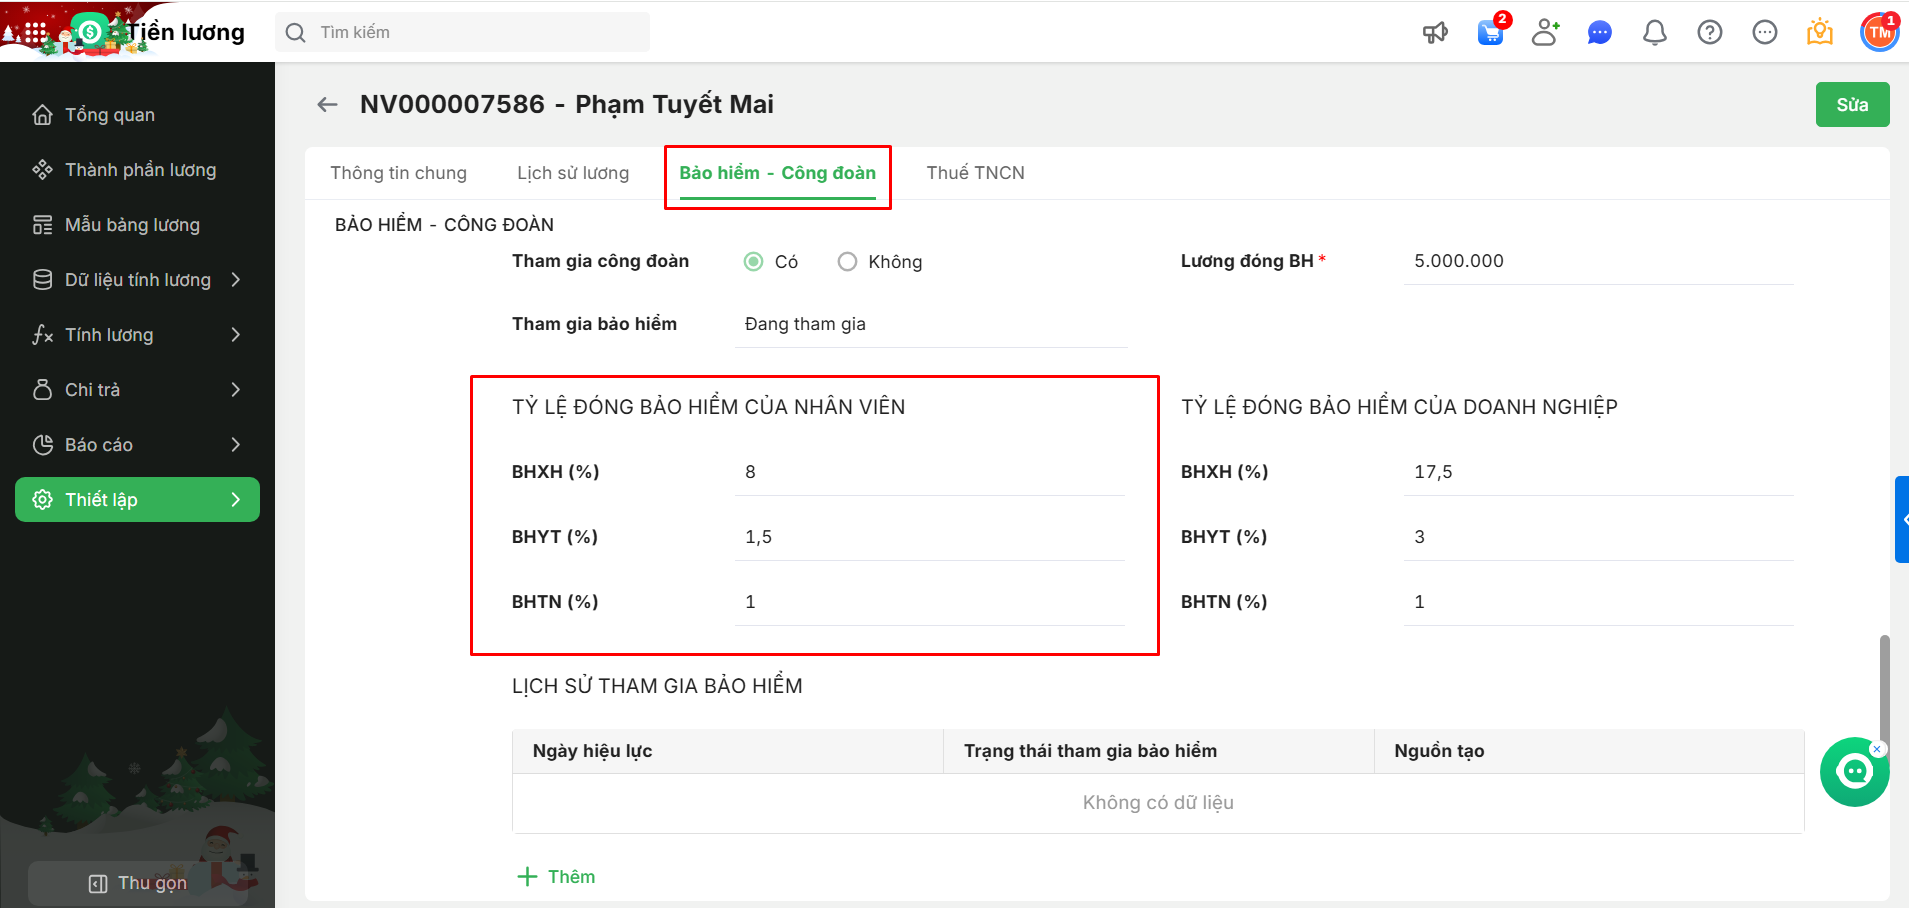Expand the Dữ liệu tính lương menu

[x=138, y=280]
